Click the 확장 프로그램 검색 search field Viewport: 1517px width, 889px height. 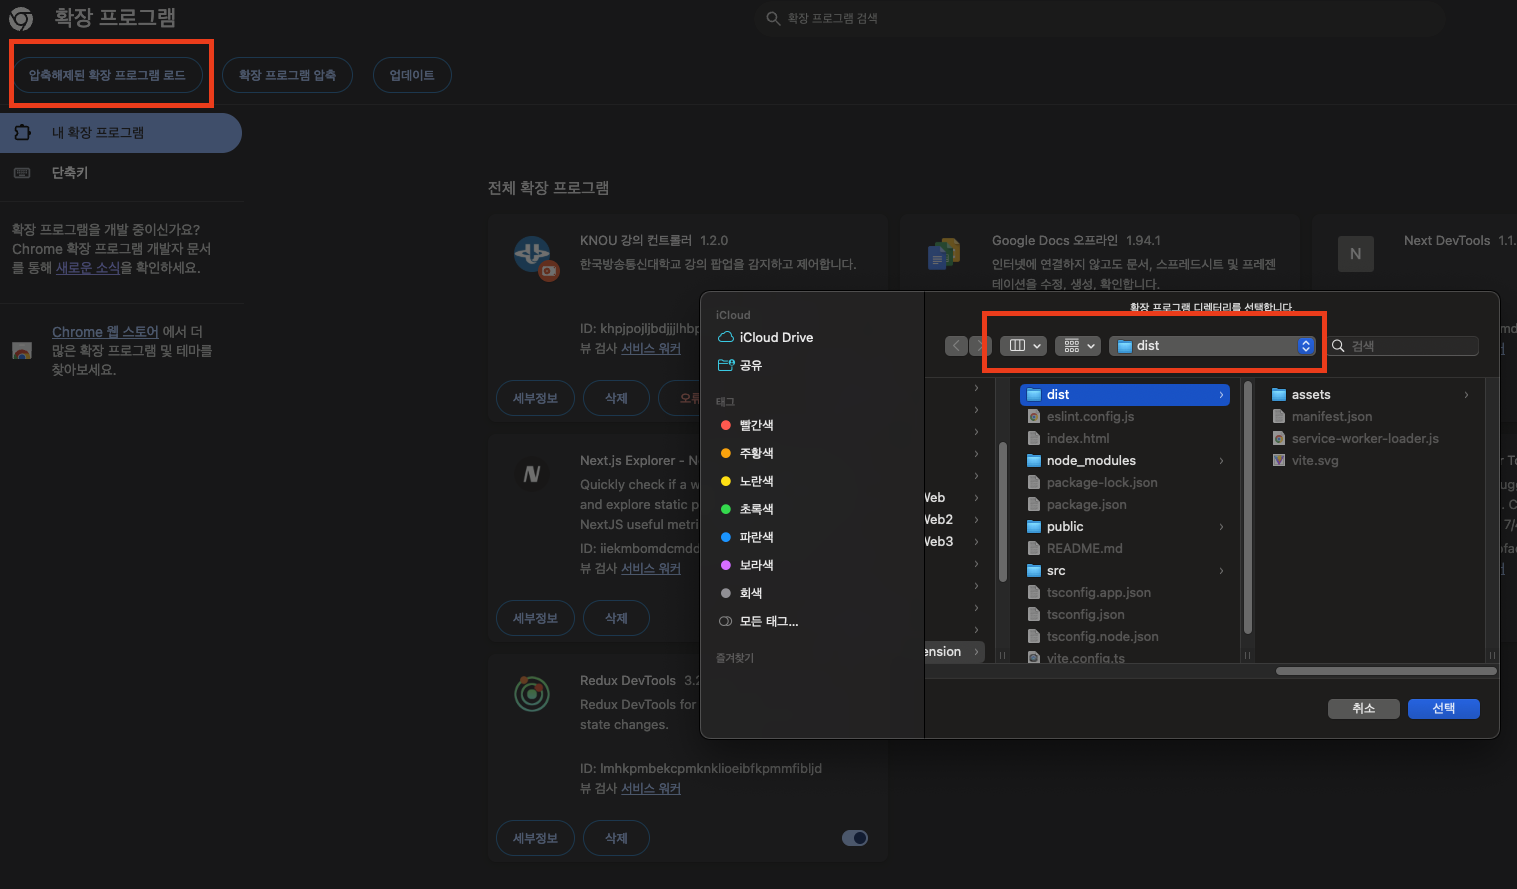(1100, 18)
